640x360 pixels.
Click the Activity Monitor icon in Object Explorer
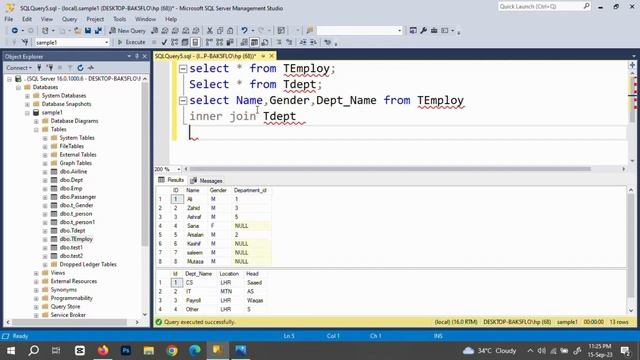[x=91, y=68]
